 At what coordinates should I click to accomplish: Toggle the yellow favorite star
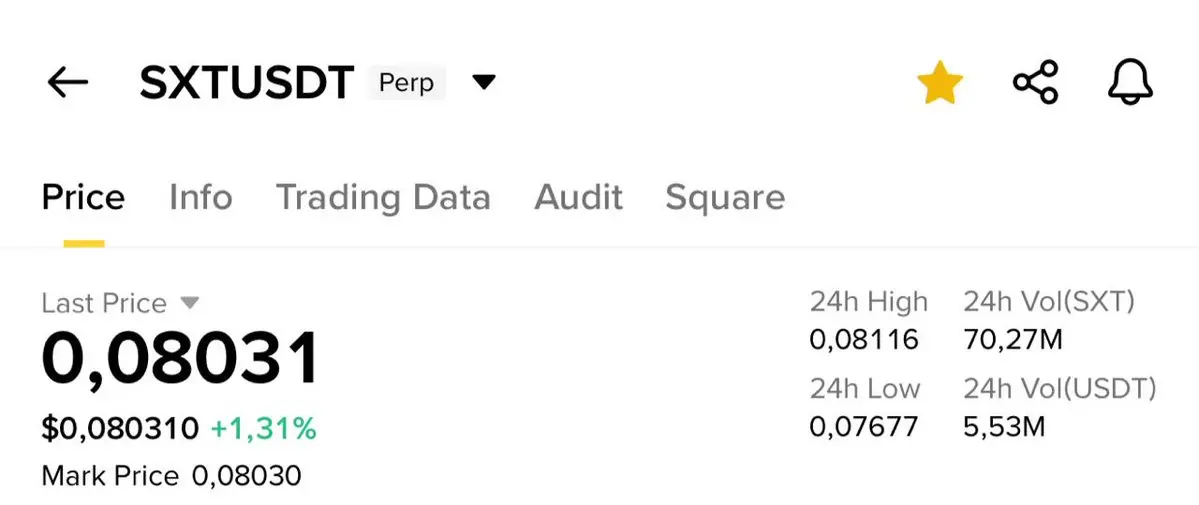click(x=940, y=82)
